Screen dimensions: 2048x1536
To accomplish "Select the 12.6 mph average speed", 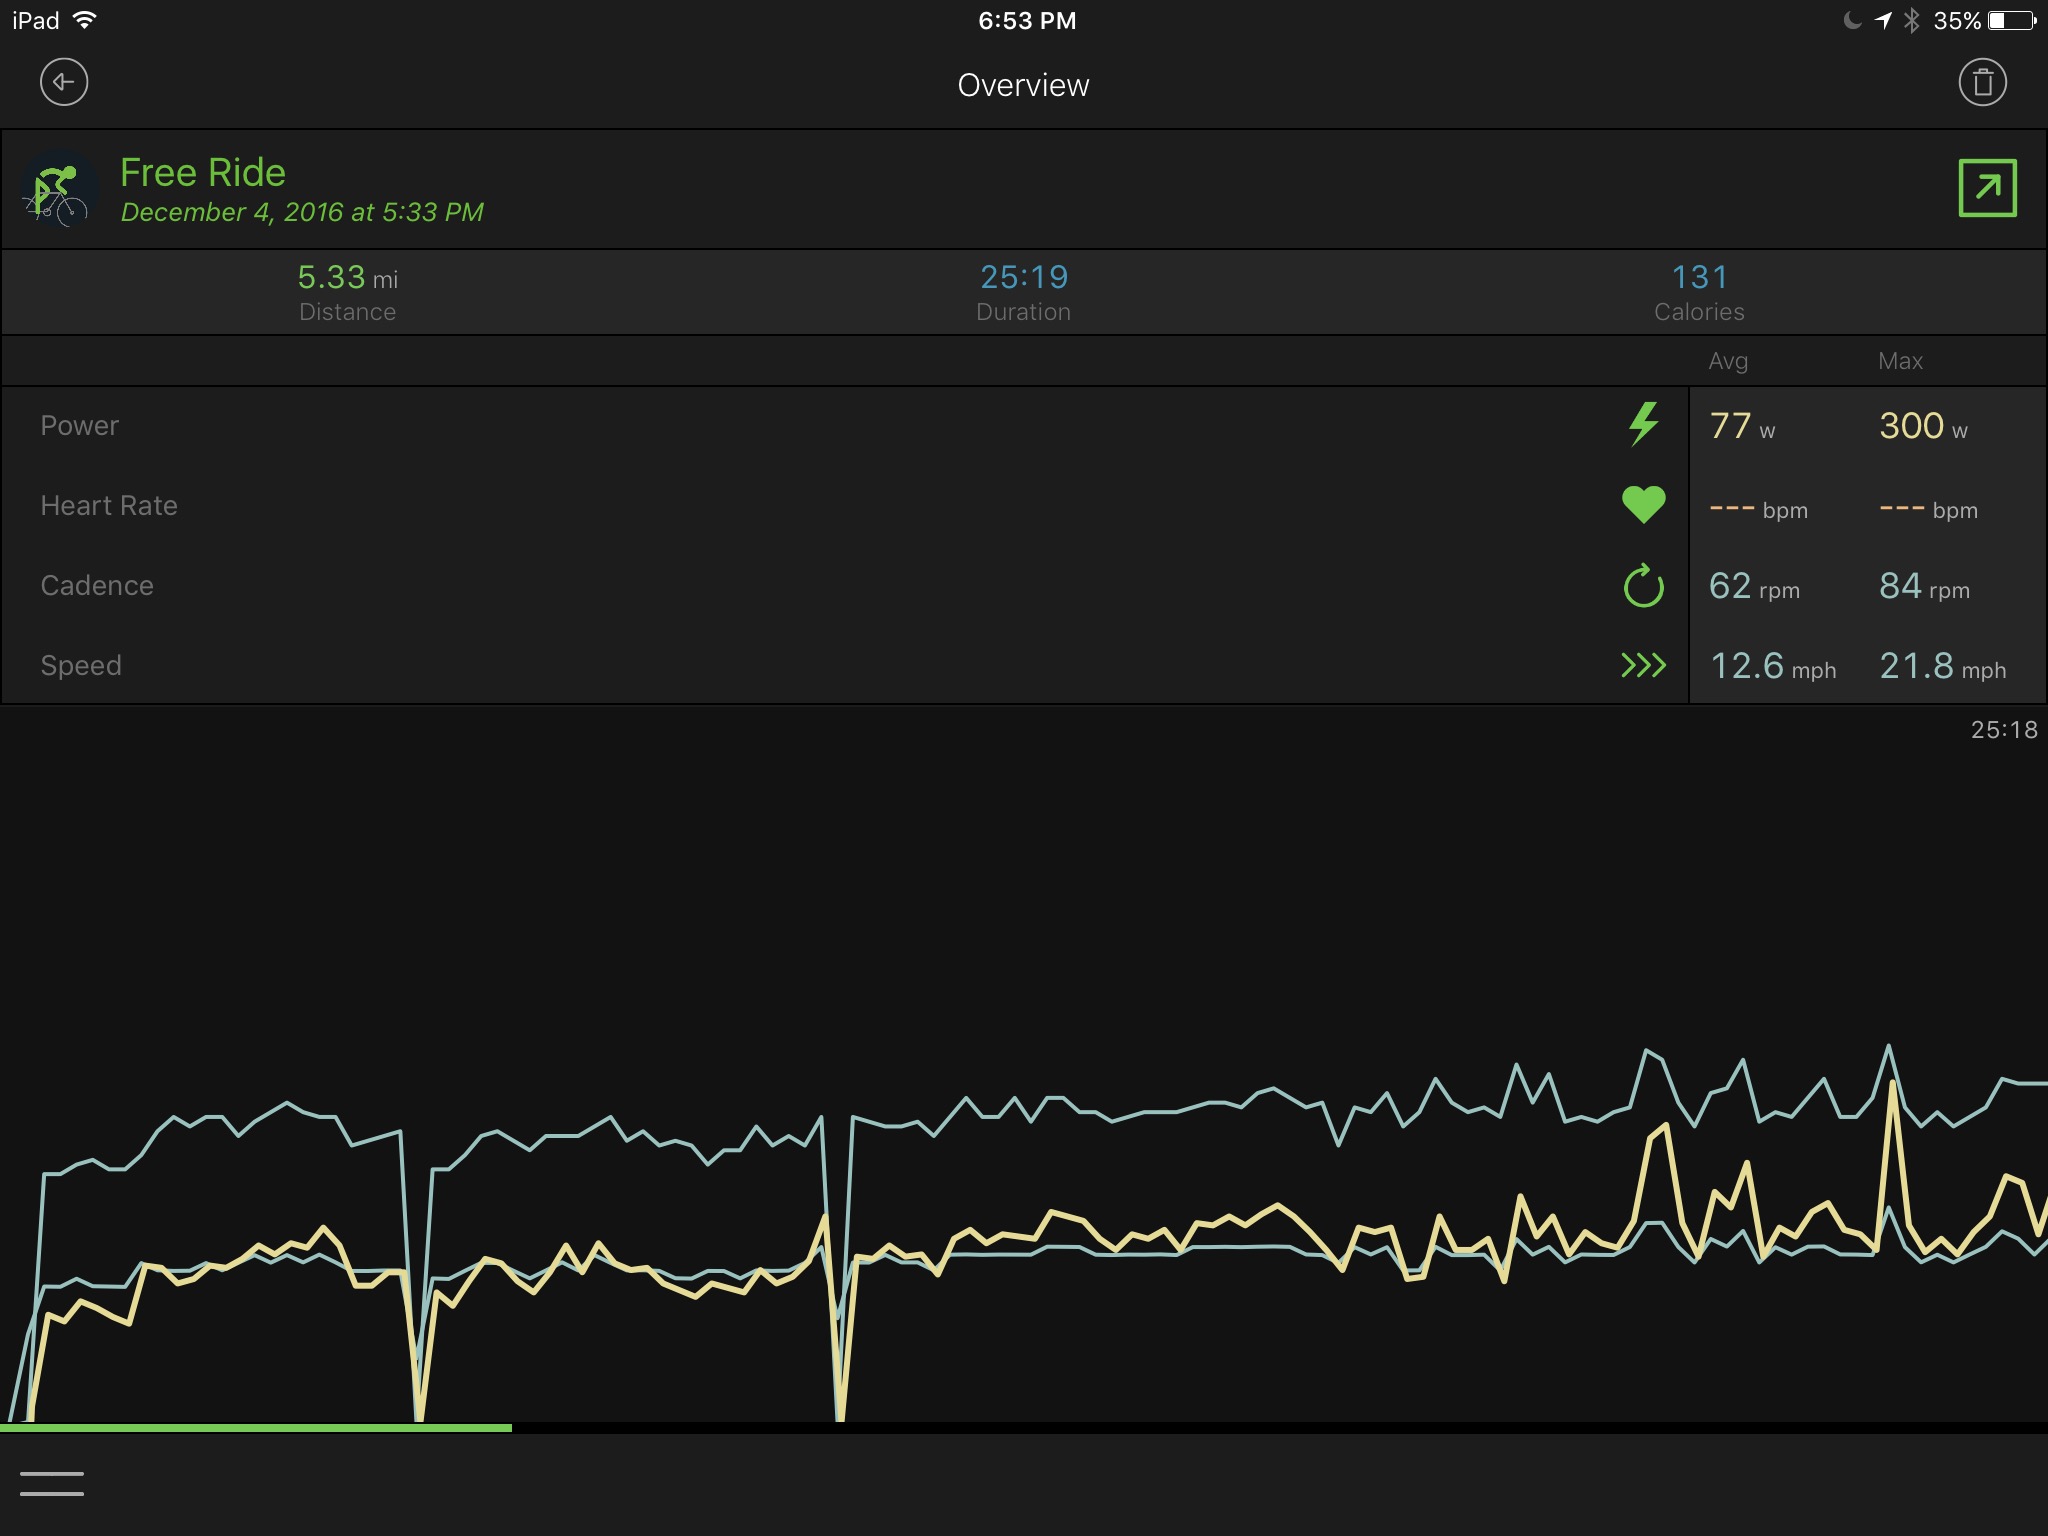I will click(x=1773, y=666).
